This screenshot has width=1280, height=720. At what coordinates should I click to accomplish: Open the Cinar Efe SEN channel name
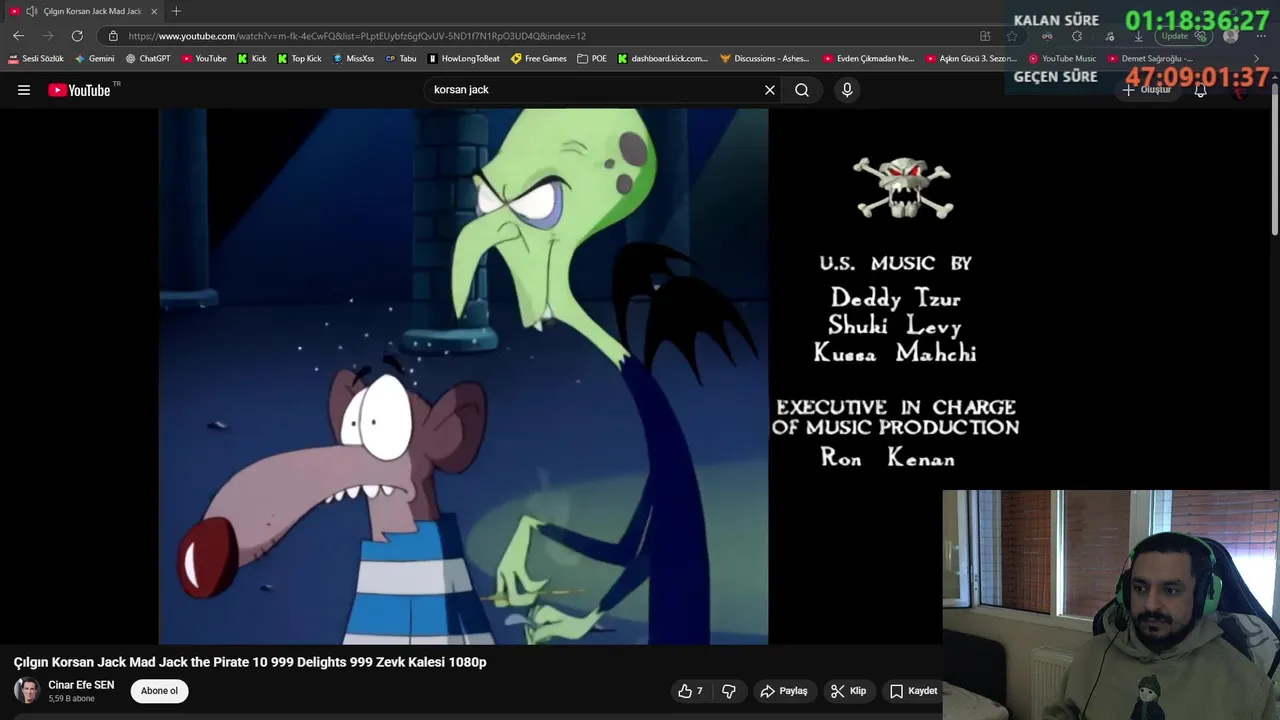[x=81, y=685]
